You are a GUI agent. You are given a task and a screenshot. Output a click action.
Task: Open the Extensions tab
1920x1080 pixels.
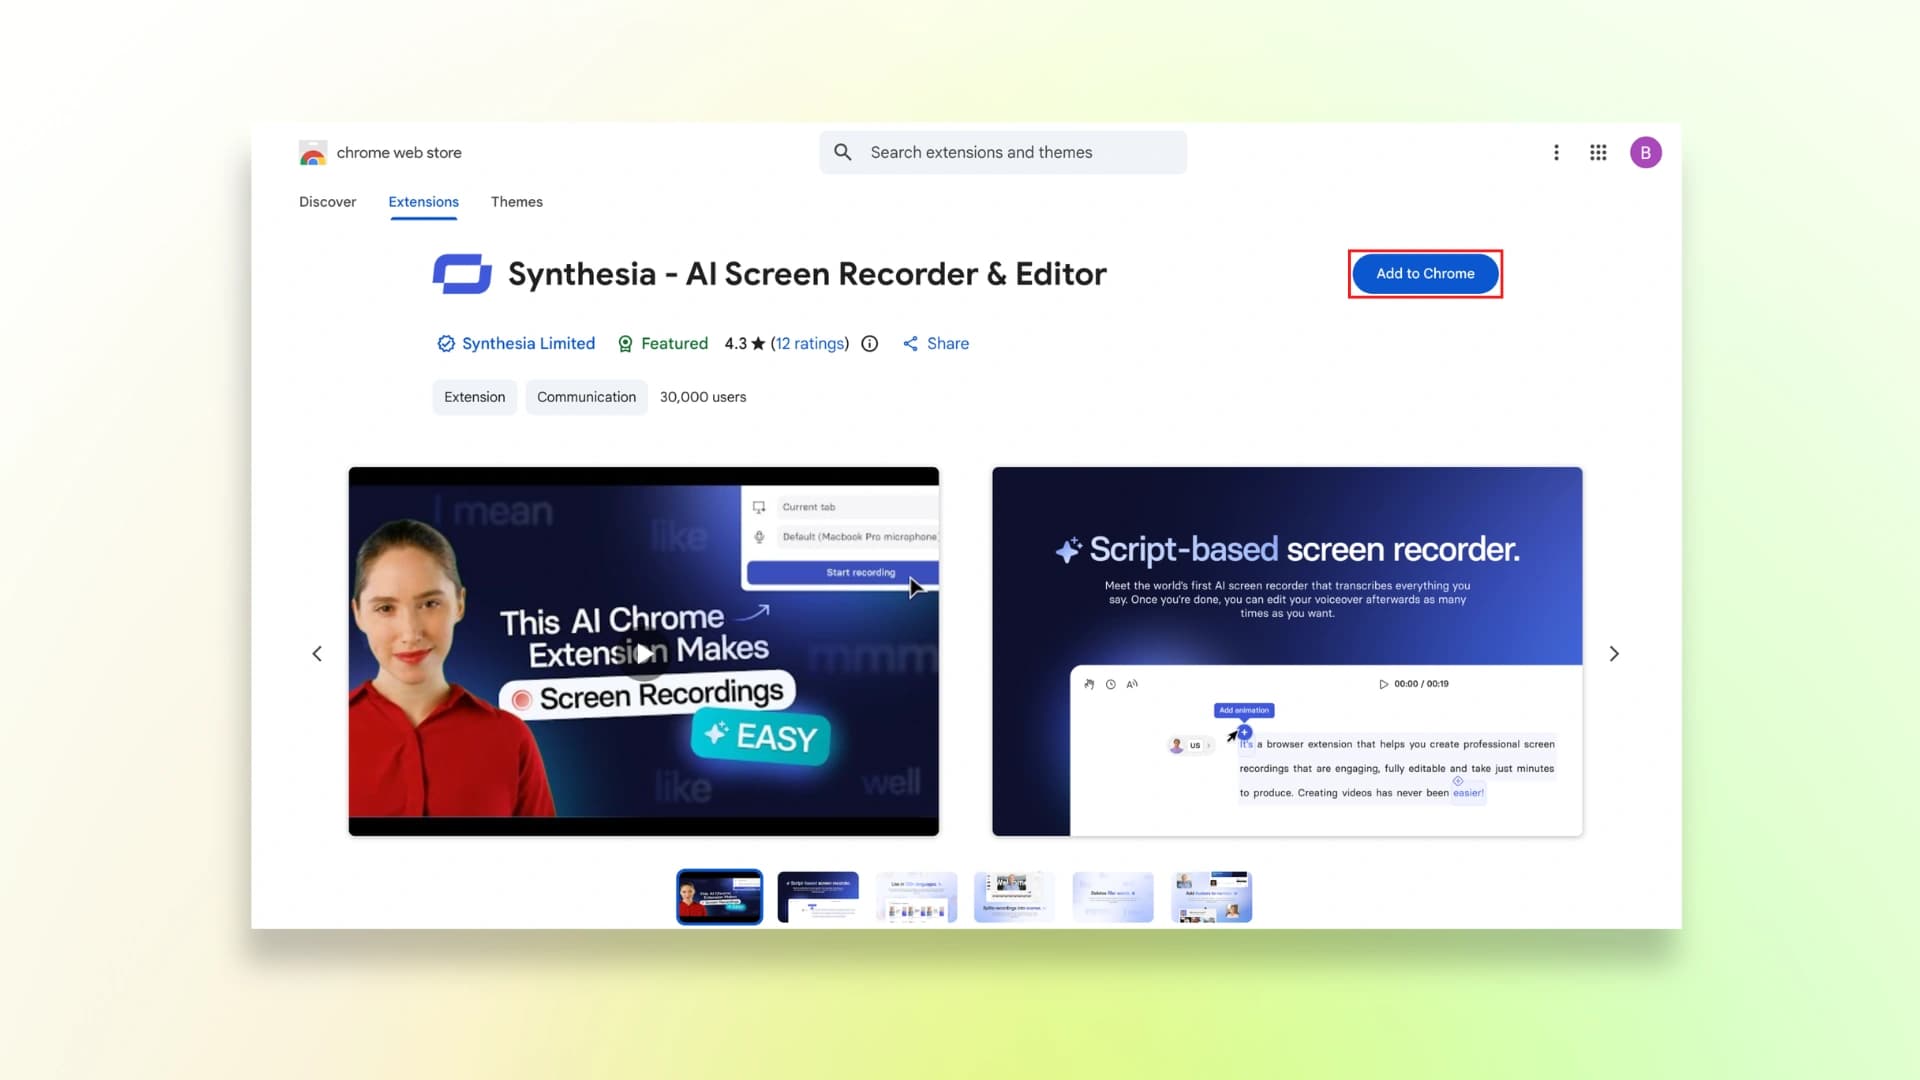(x=423, y=202)
